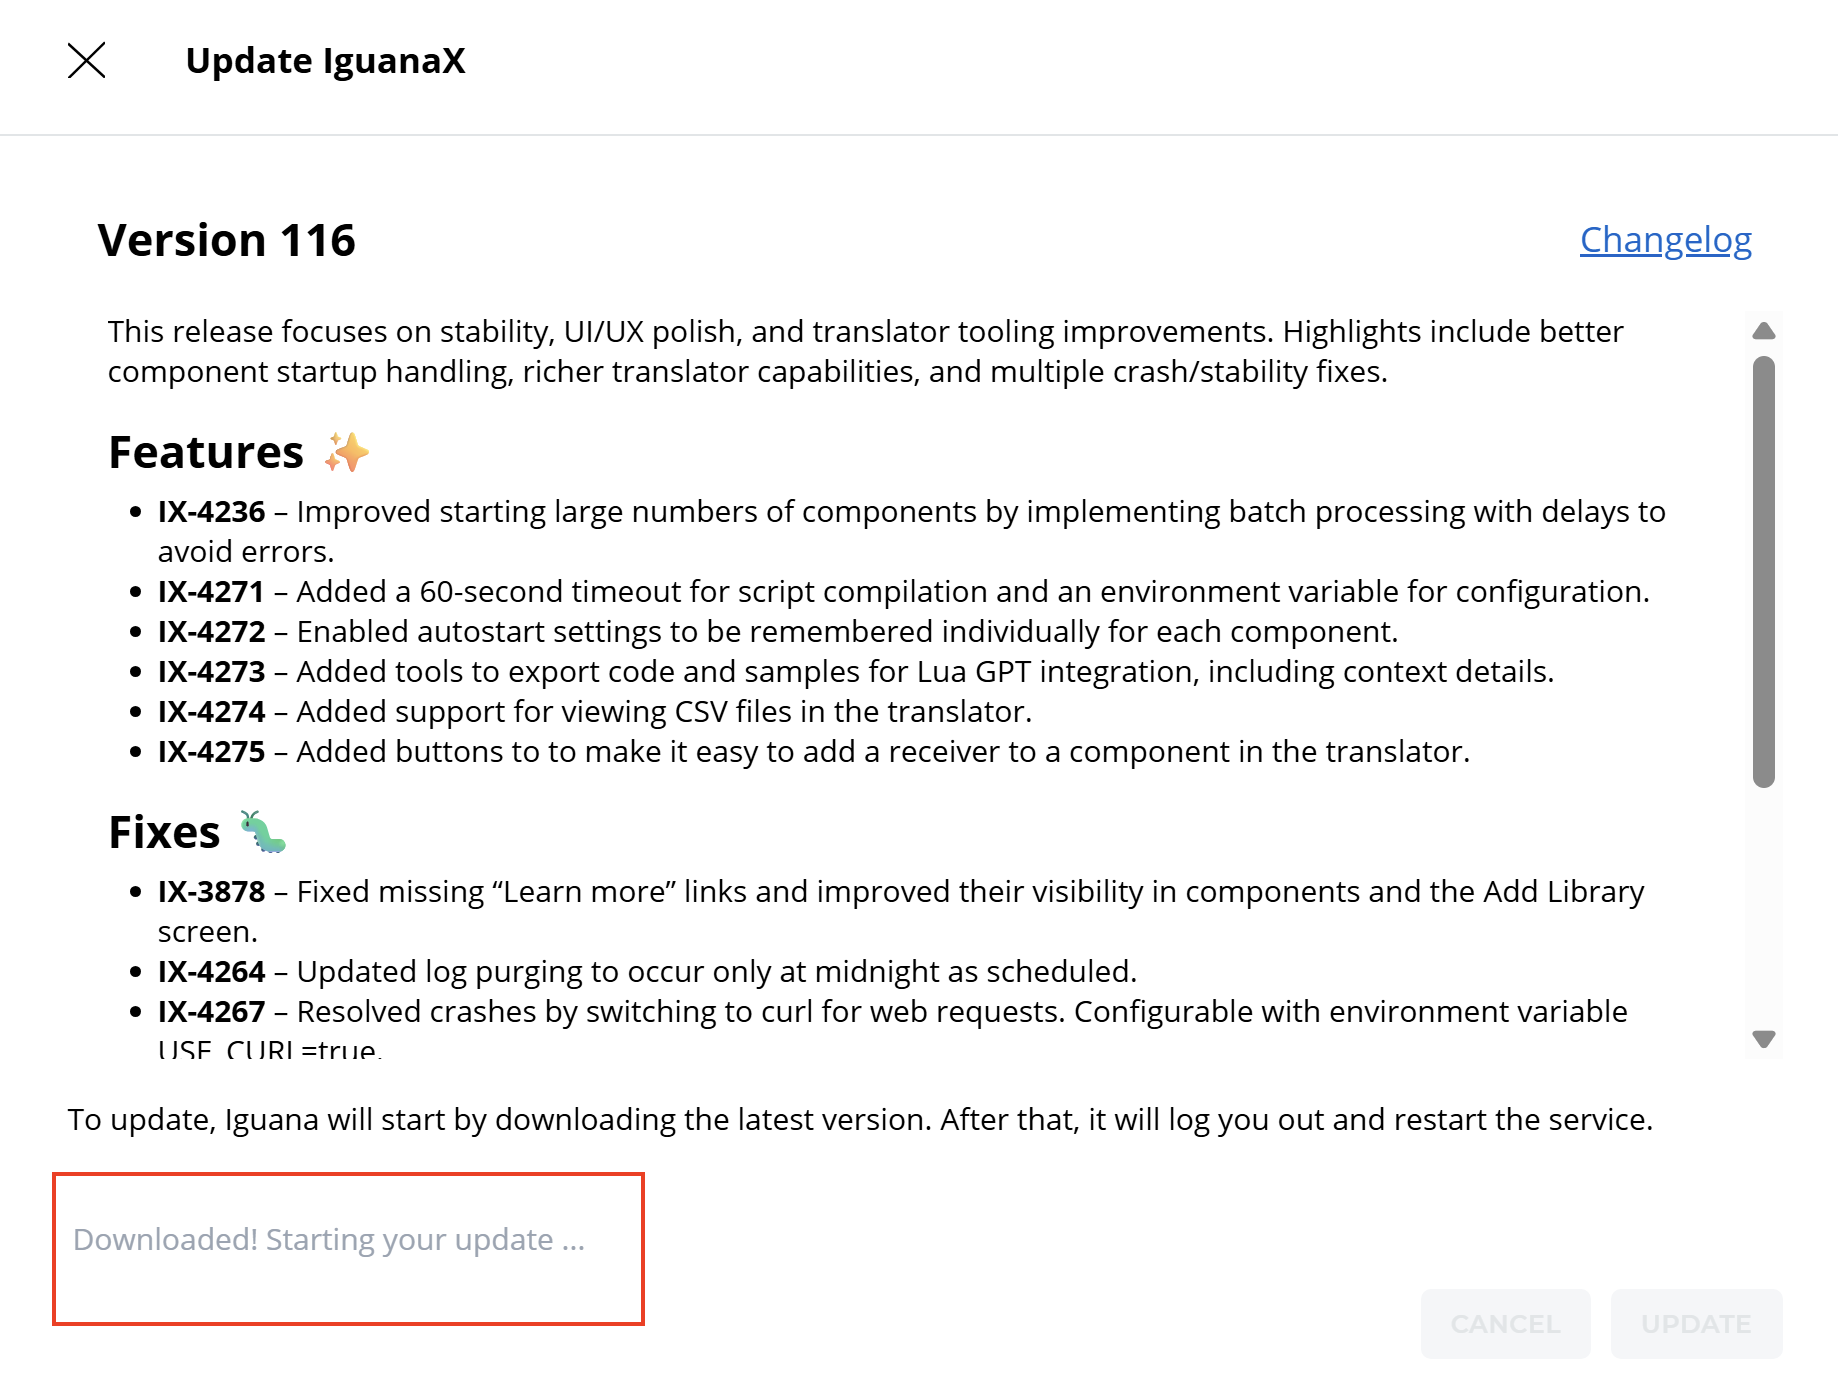Click the IX-4275 issue label
1838x1380 pixels.
click(211, 752)
